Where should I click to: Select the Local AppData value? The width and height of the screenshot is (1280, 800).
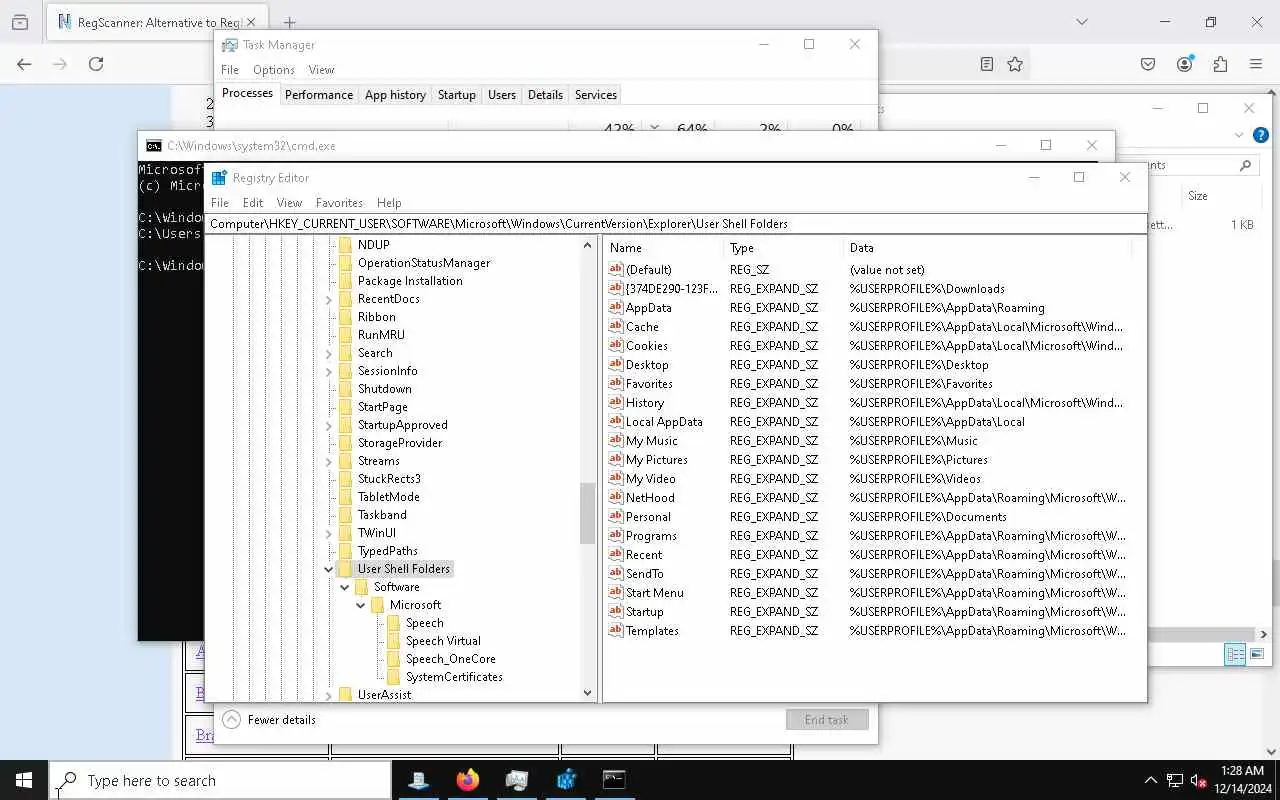tap(664, 421)
